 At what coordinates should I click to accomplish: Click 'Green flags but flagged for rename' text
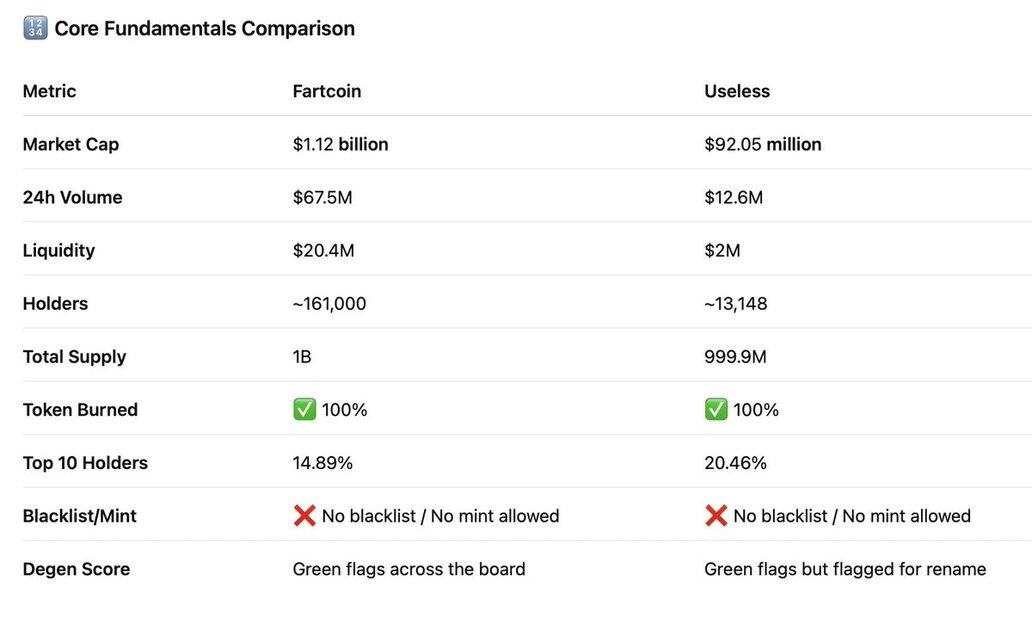pyautogui.click(x=845, y=569)
